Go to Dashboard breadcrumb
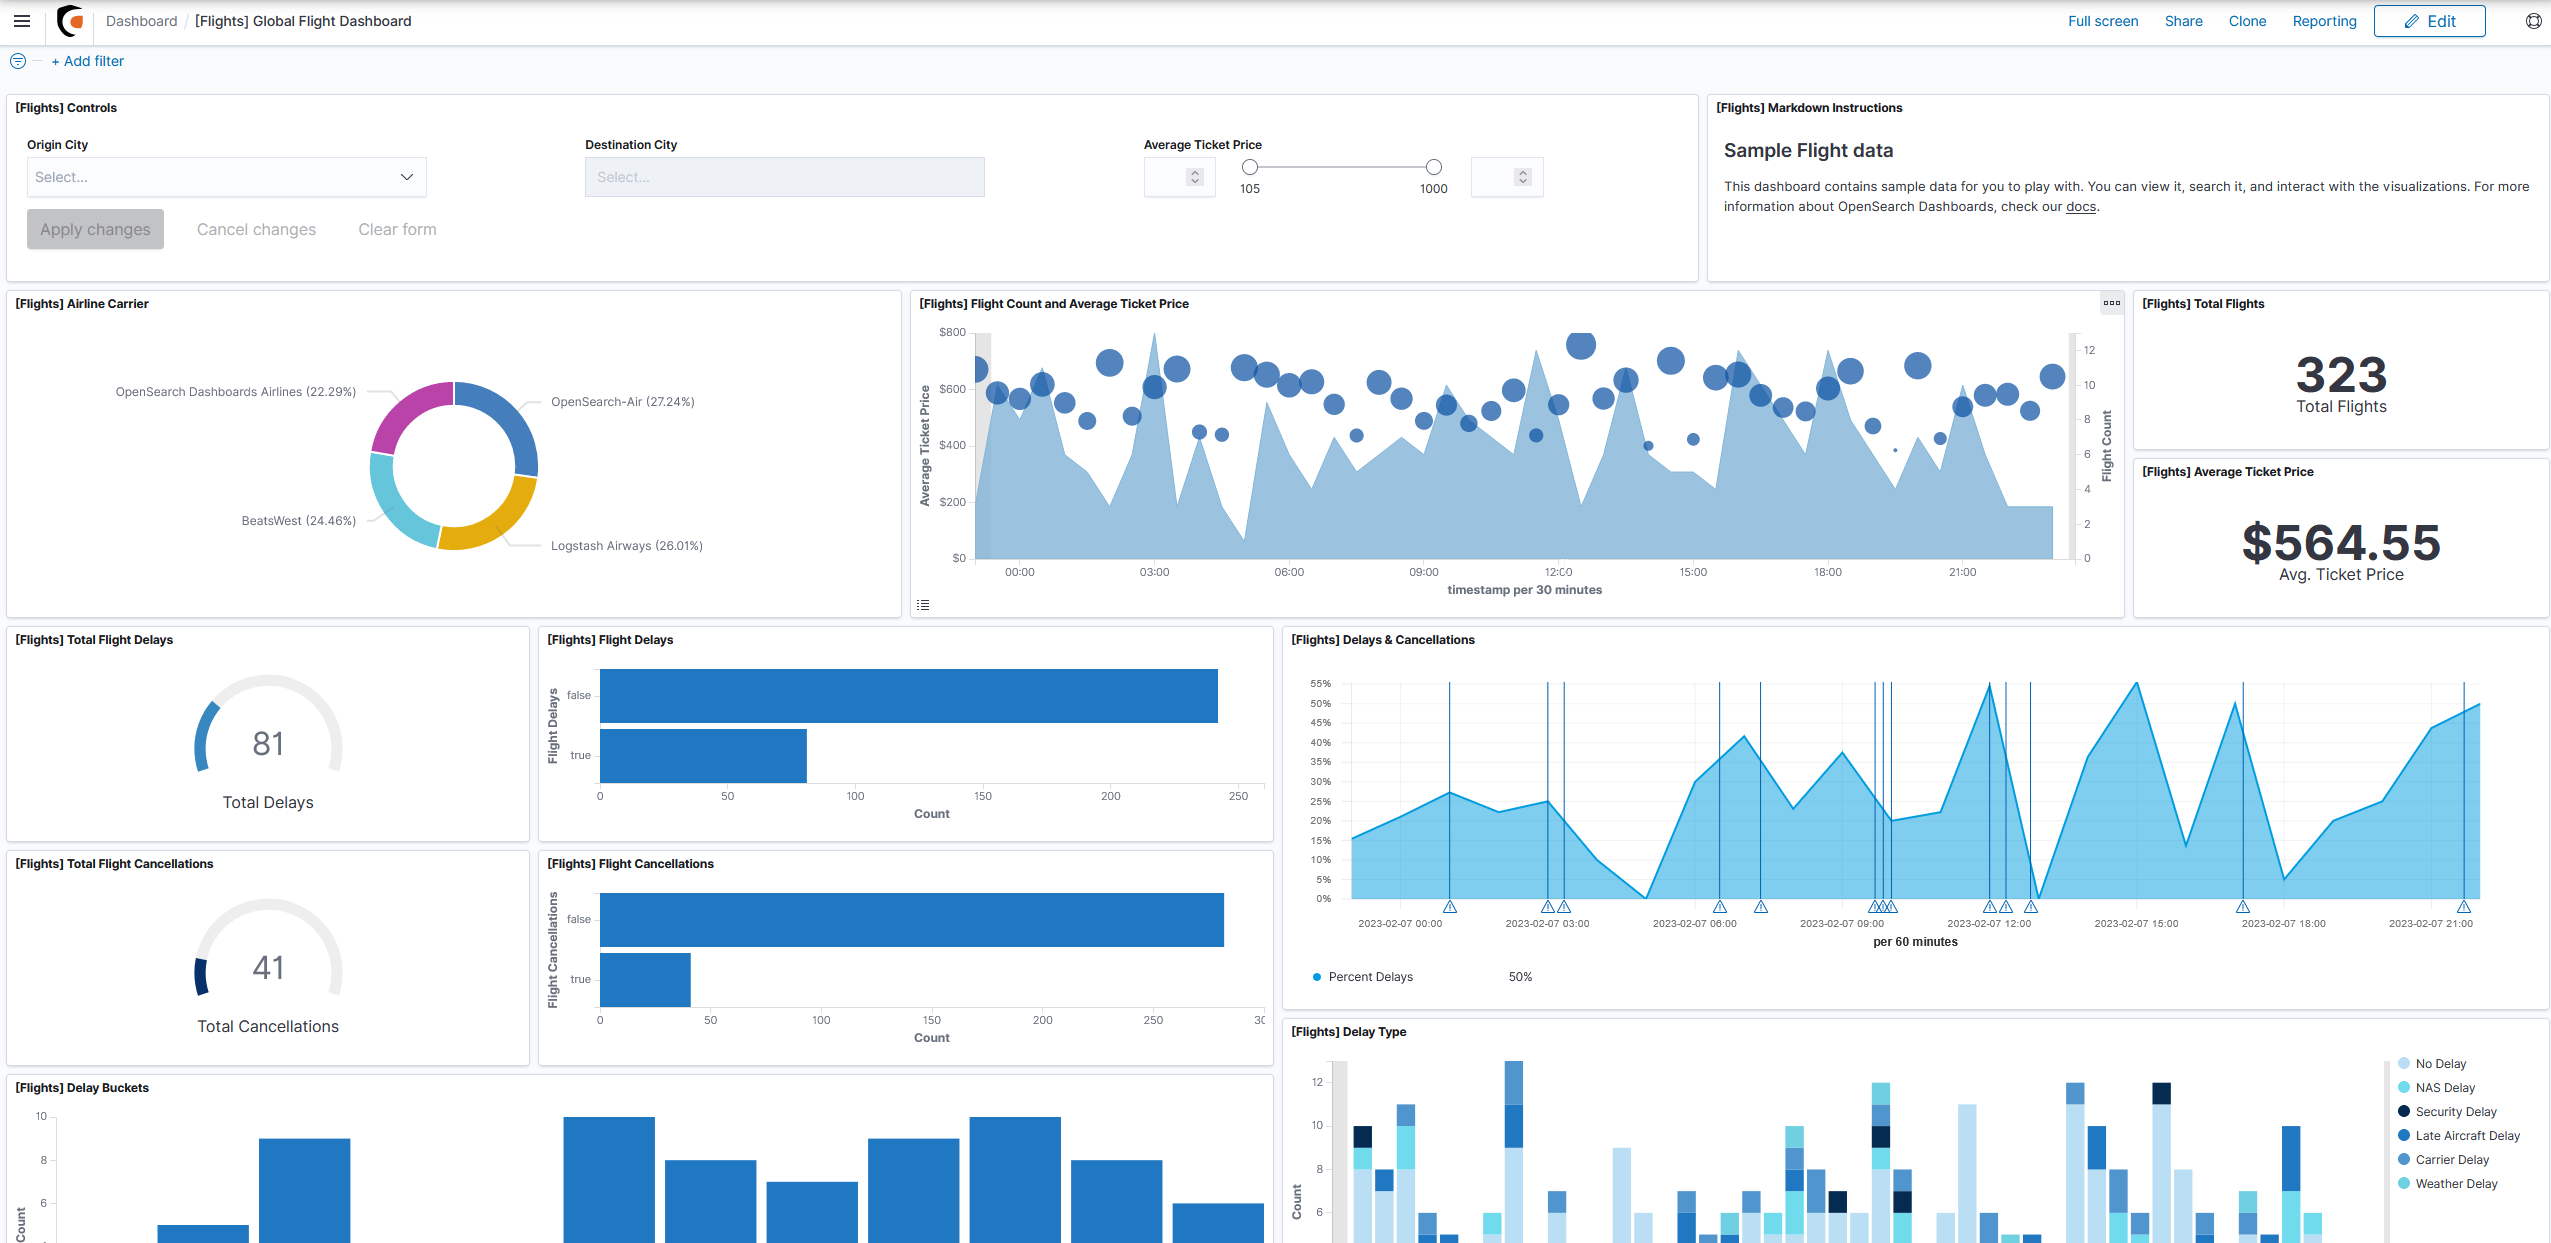The height and width of the screenshot is (1243, 2551). click(x=141, y=21)
